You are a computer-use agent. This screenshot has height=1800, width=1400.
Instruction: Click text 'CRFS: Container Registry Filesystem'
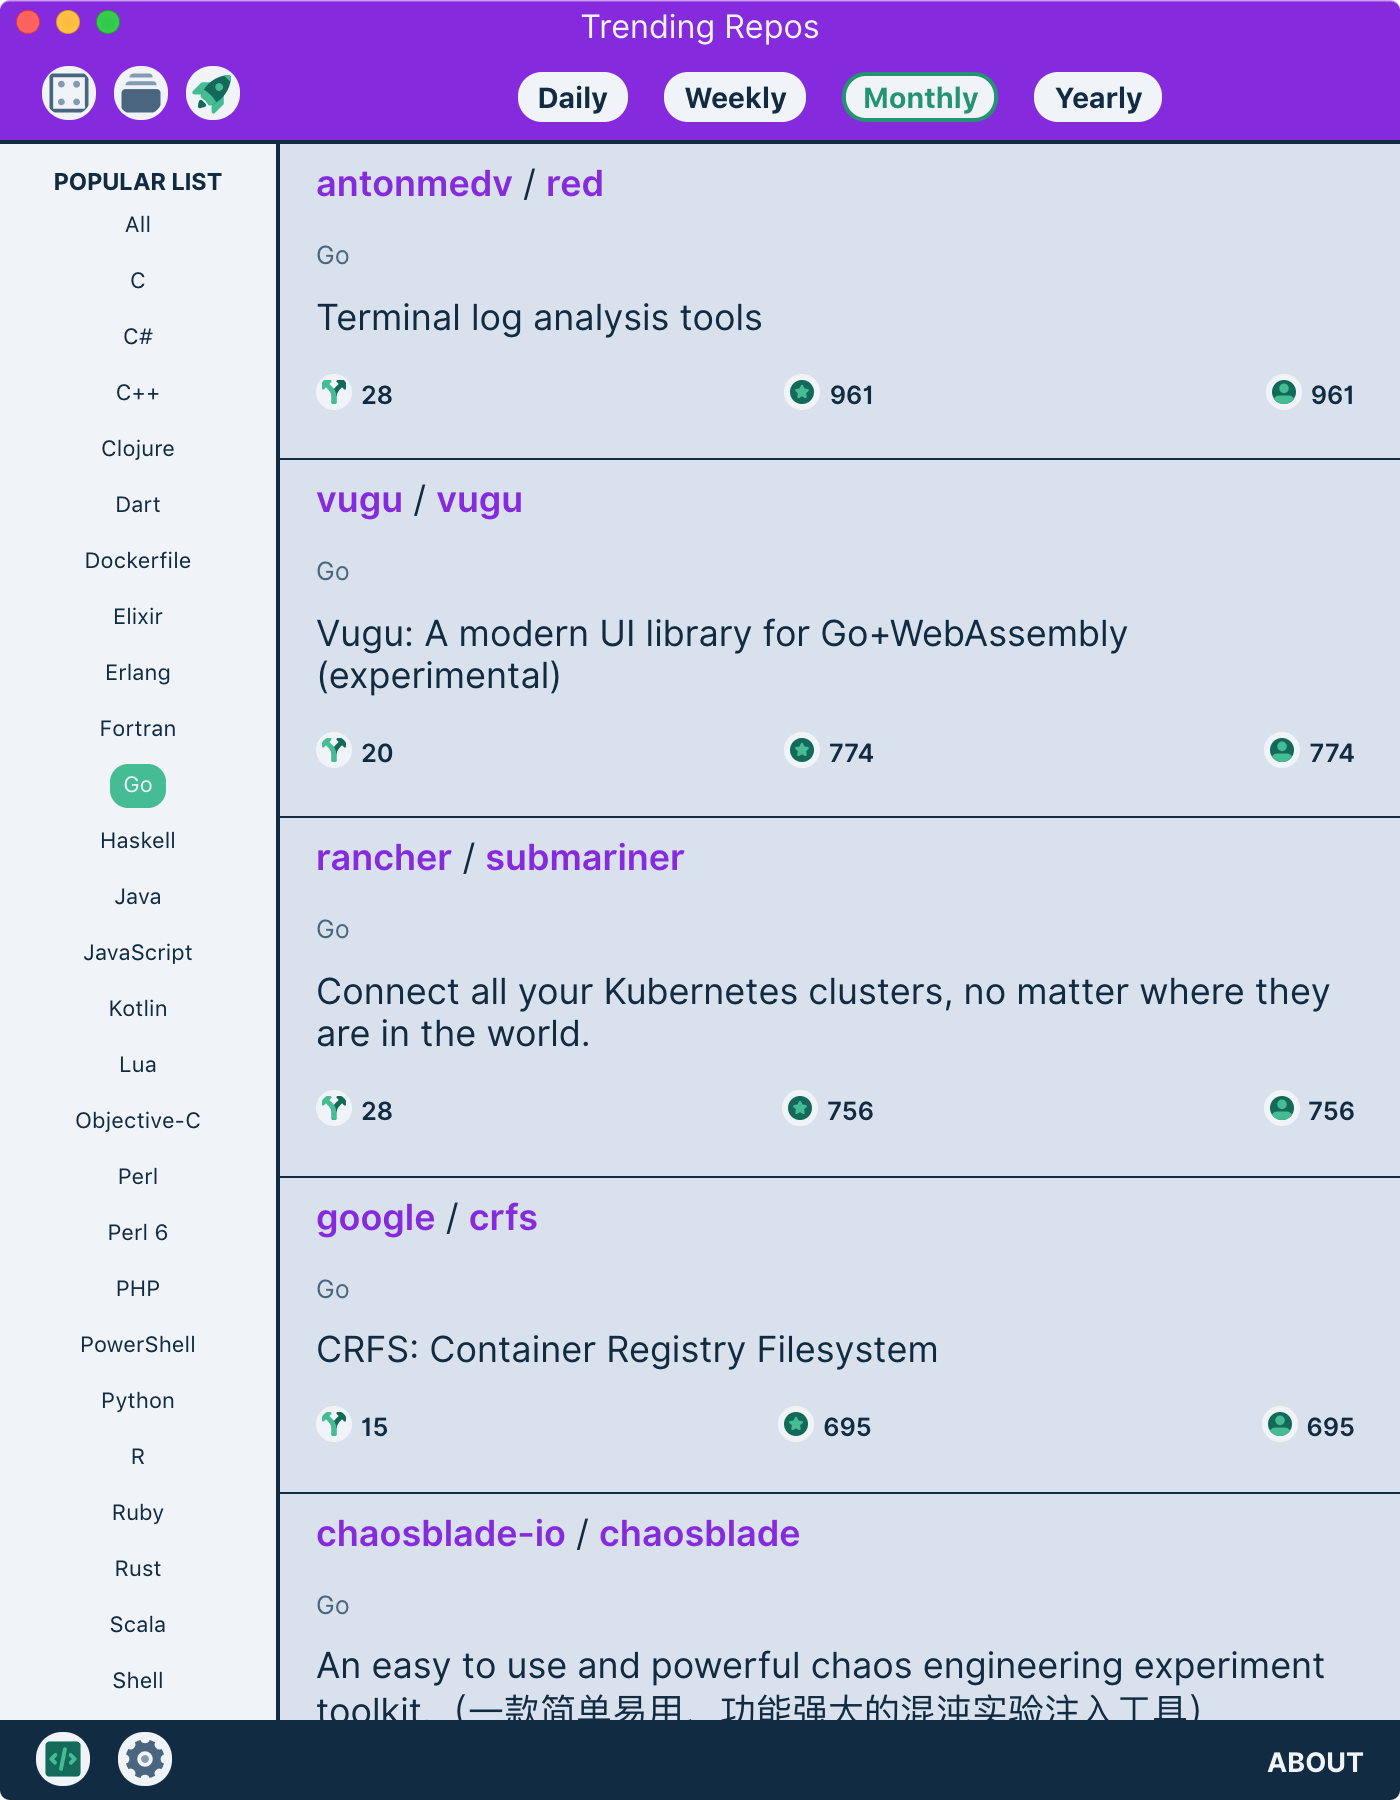tap(627, 1350)
